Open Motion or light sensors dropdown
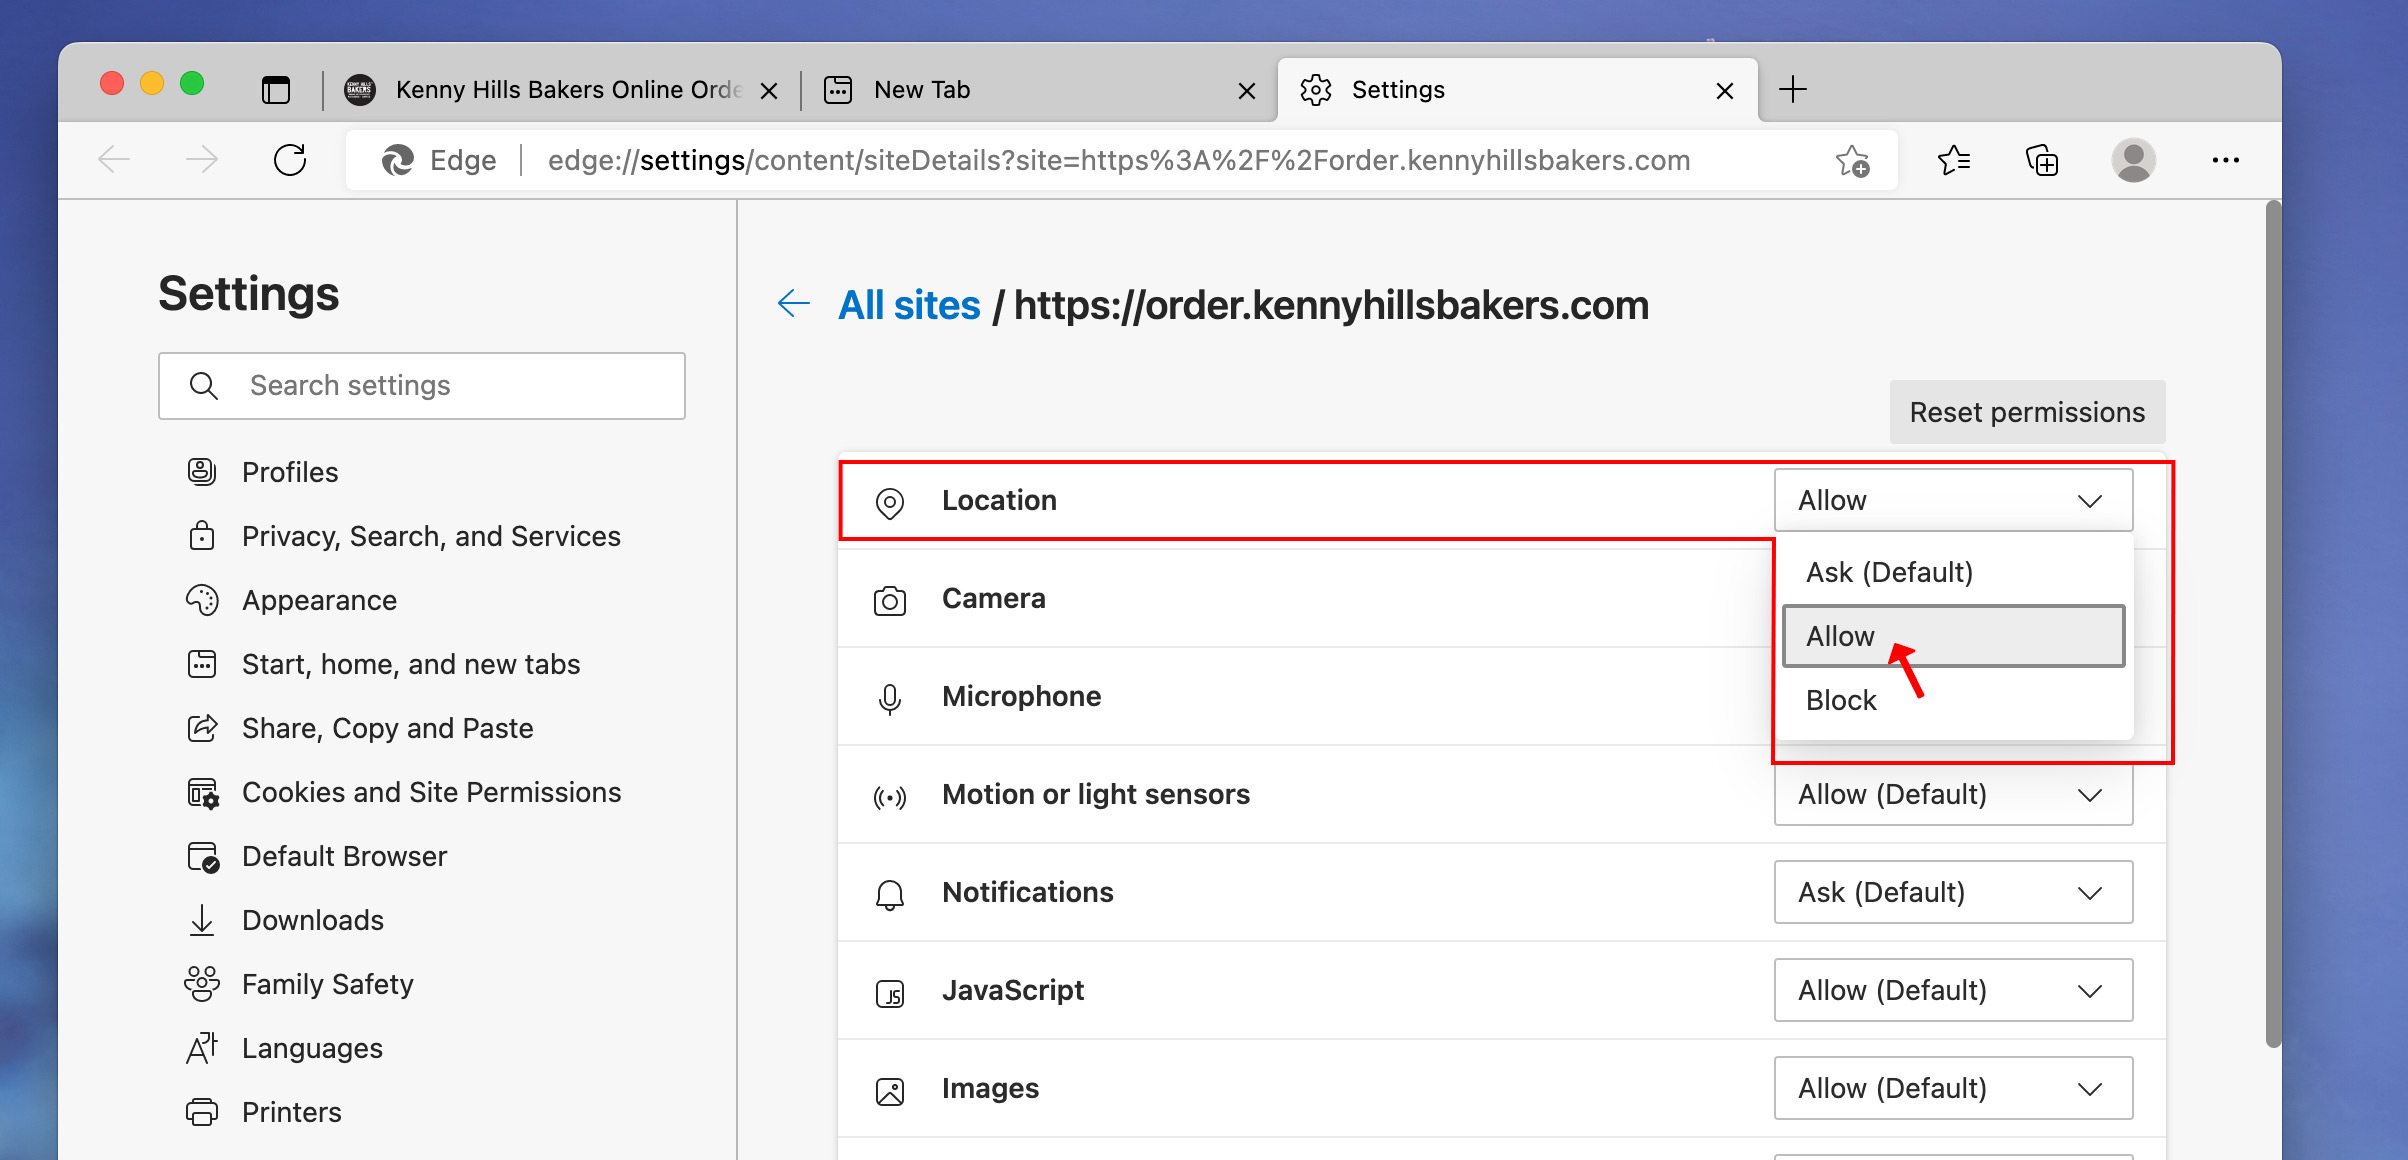 click(1952, 795)
